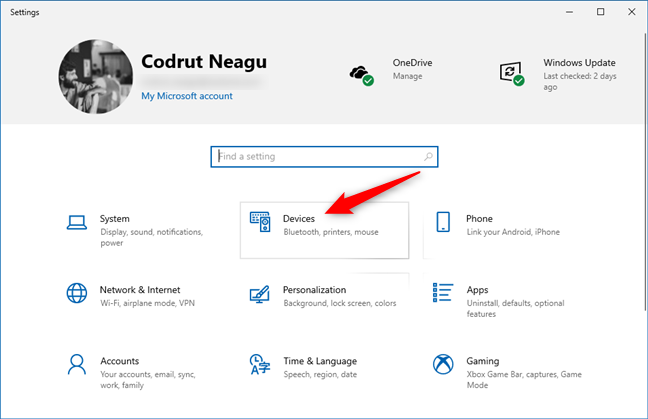Viewport: 648px width, 419px height.
Task: Open the Personalization paintbrush icon
Action: (260, 294)
